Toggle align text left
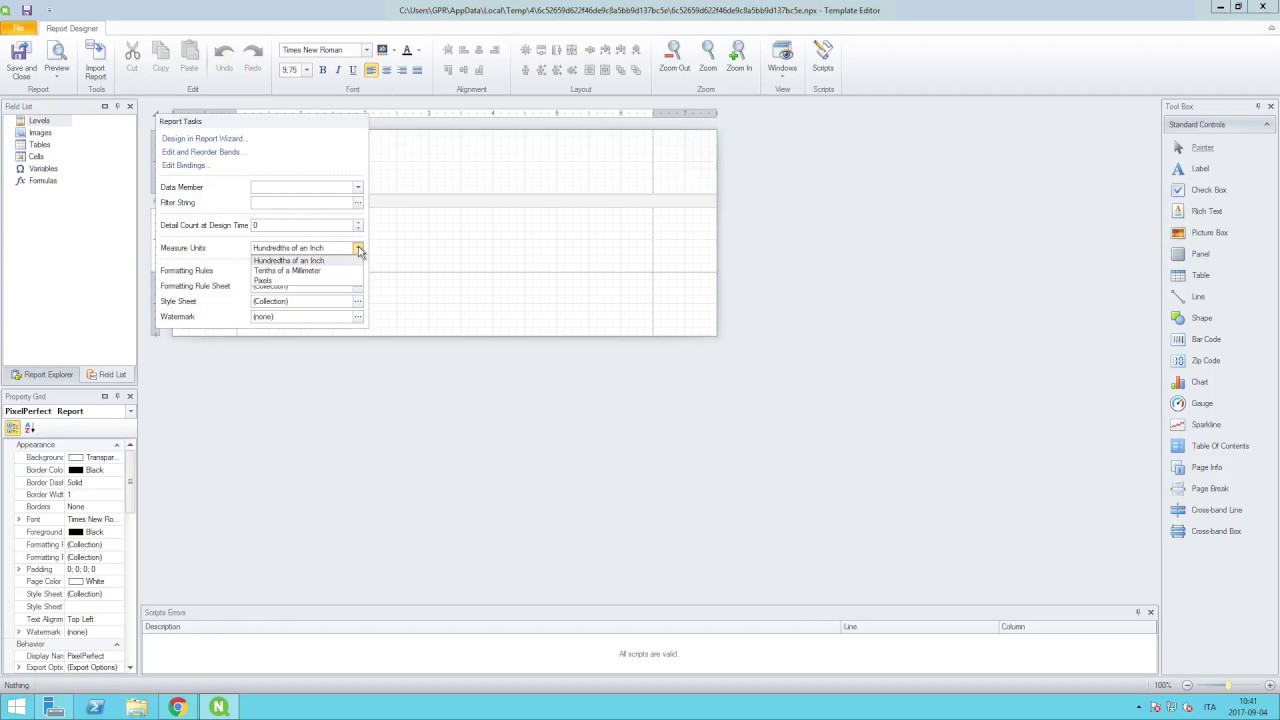 [x=371, y=70]
